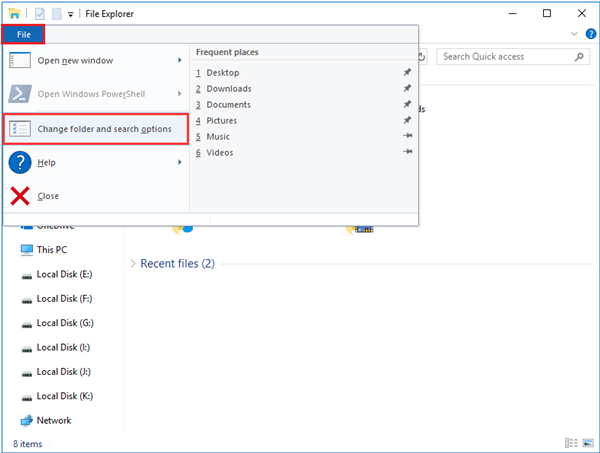Expand the Open new window submenu arrow
This screenshot has width=600, height=453.
click(179, 60)
